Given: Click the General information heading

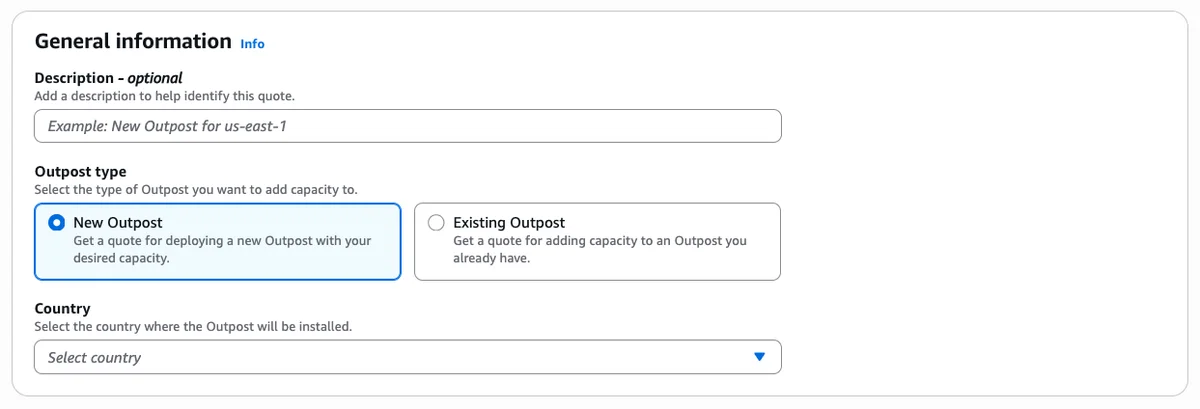Looking at the screenshot, I should tap(133, 42).
